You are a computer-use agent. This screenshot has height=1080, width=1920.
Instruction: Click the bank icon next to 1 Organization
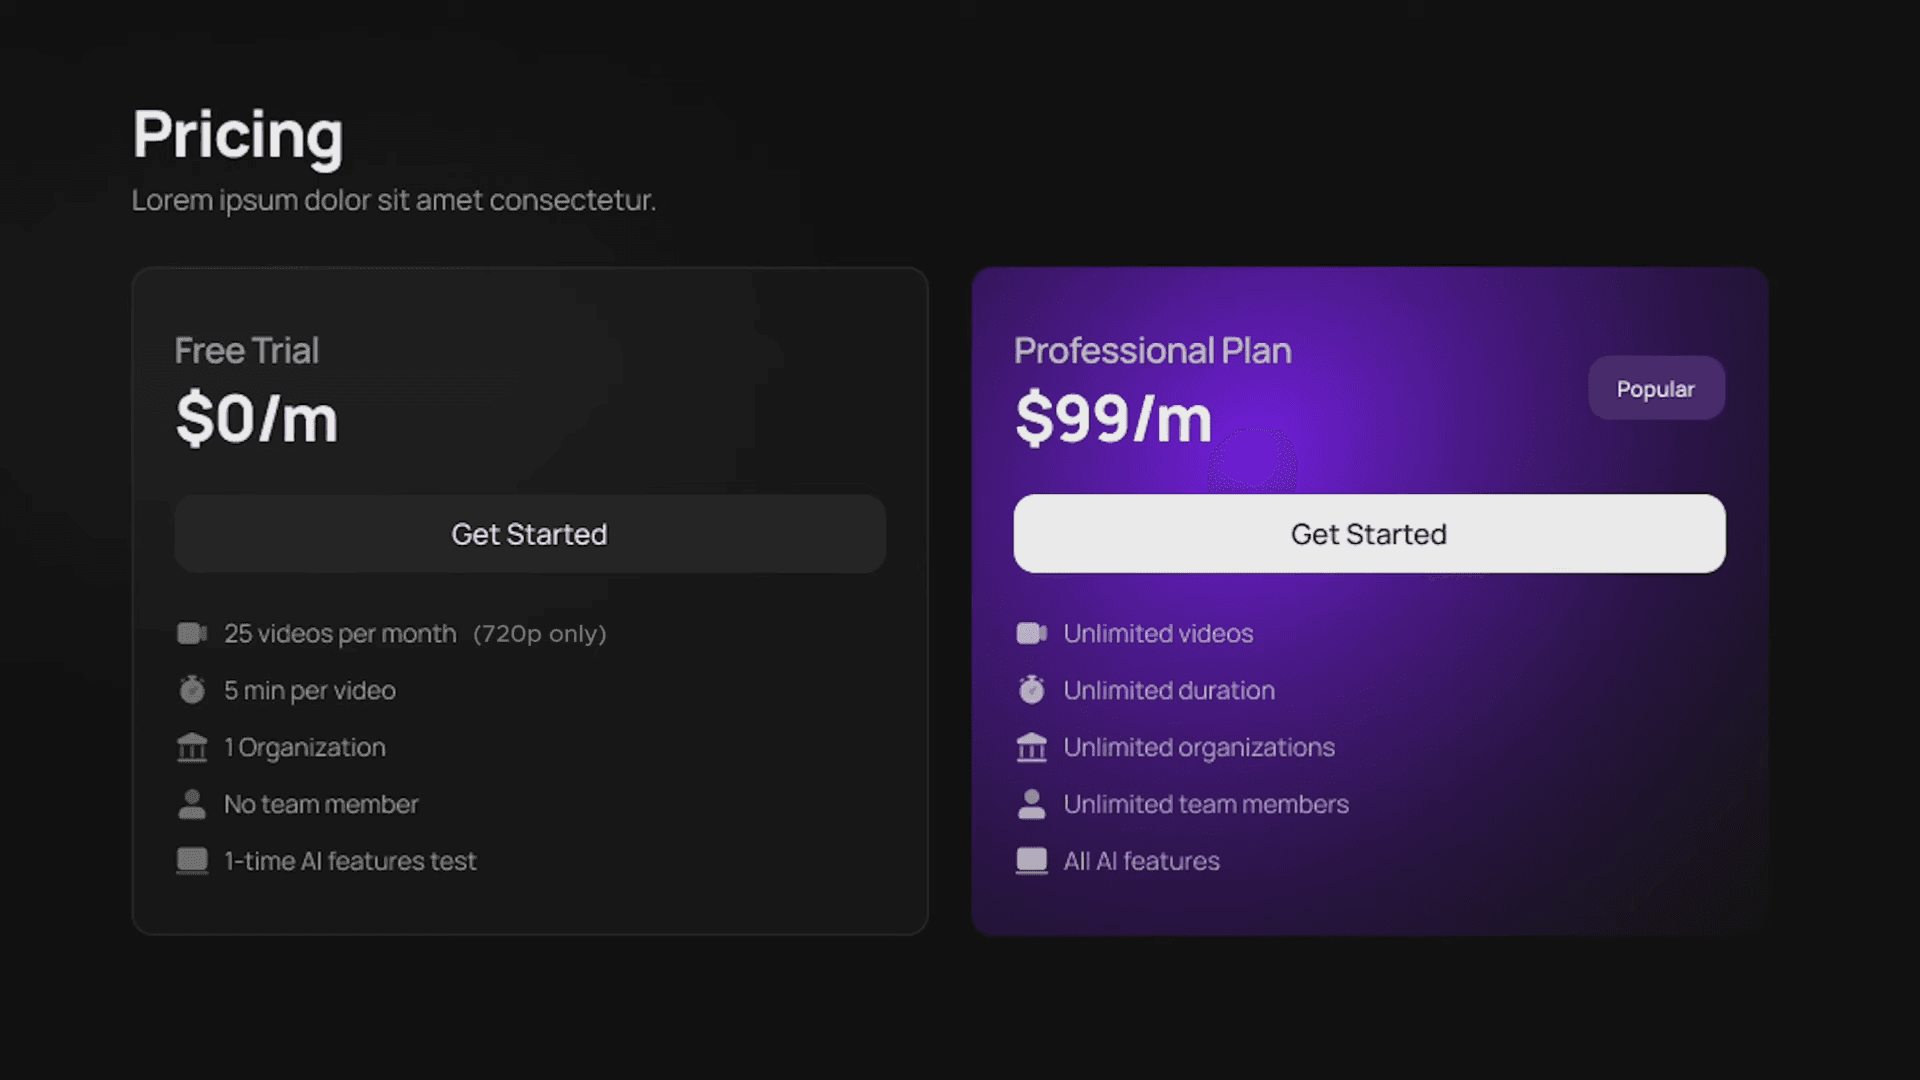coord(191,747)
